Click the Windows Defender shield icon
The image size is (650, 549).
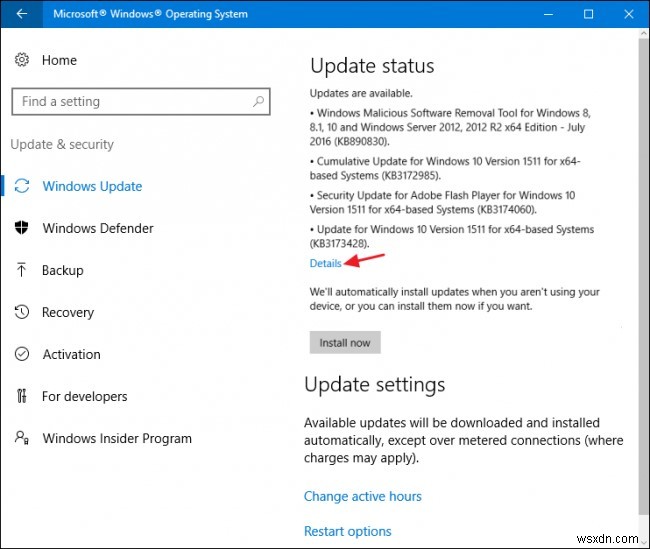point(22,228)
